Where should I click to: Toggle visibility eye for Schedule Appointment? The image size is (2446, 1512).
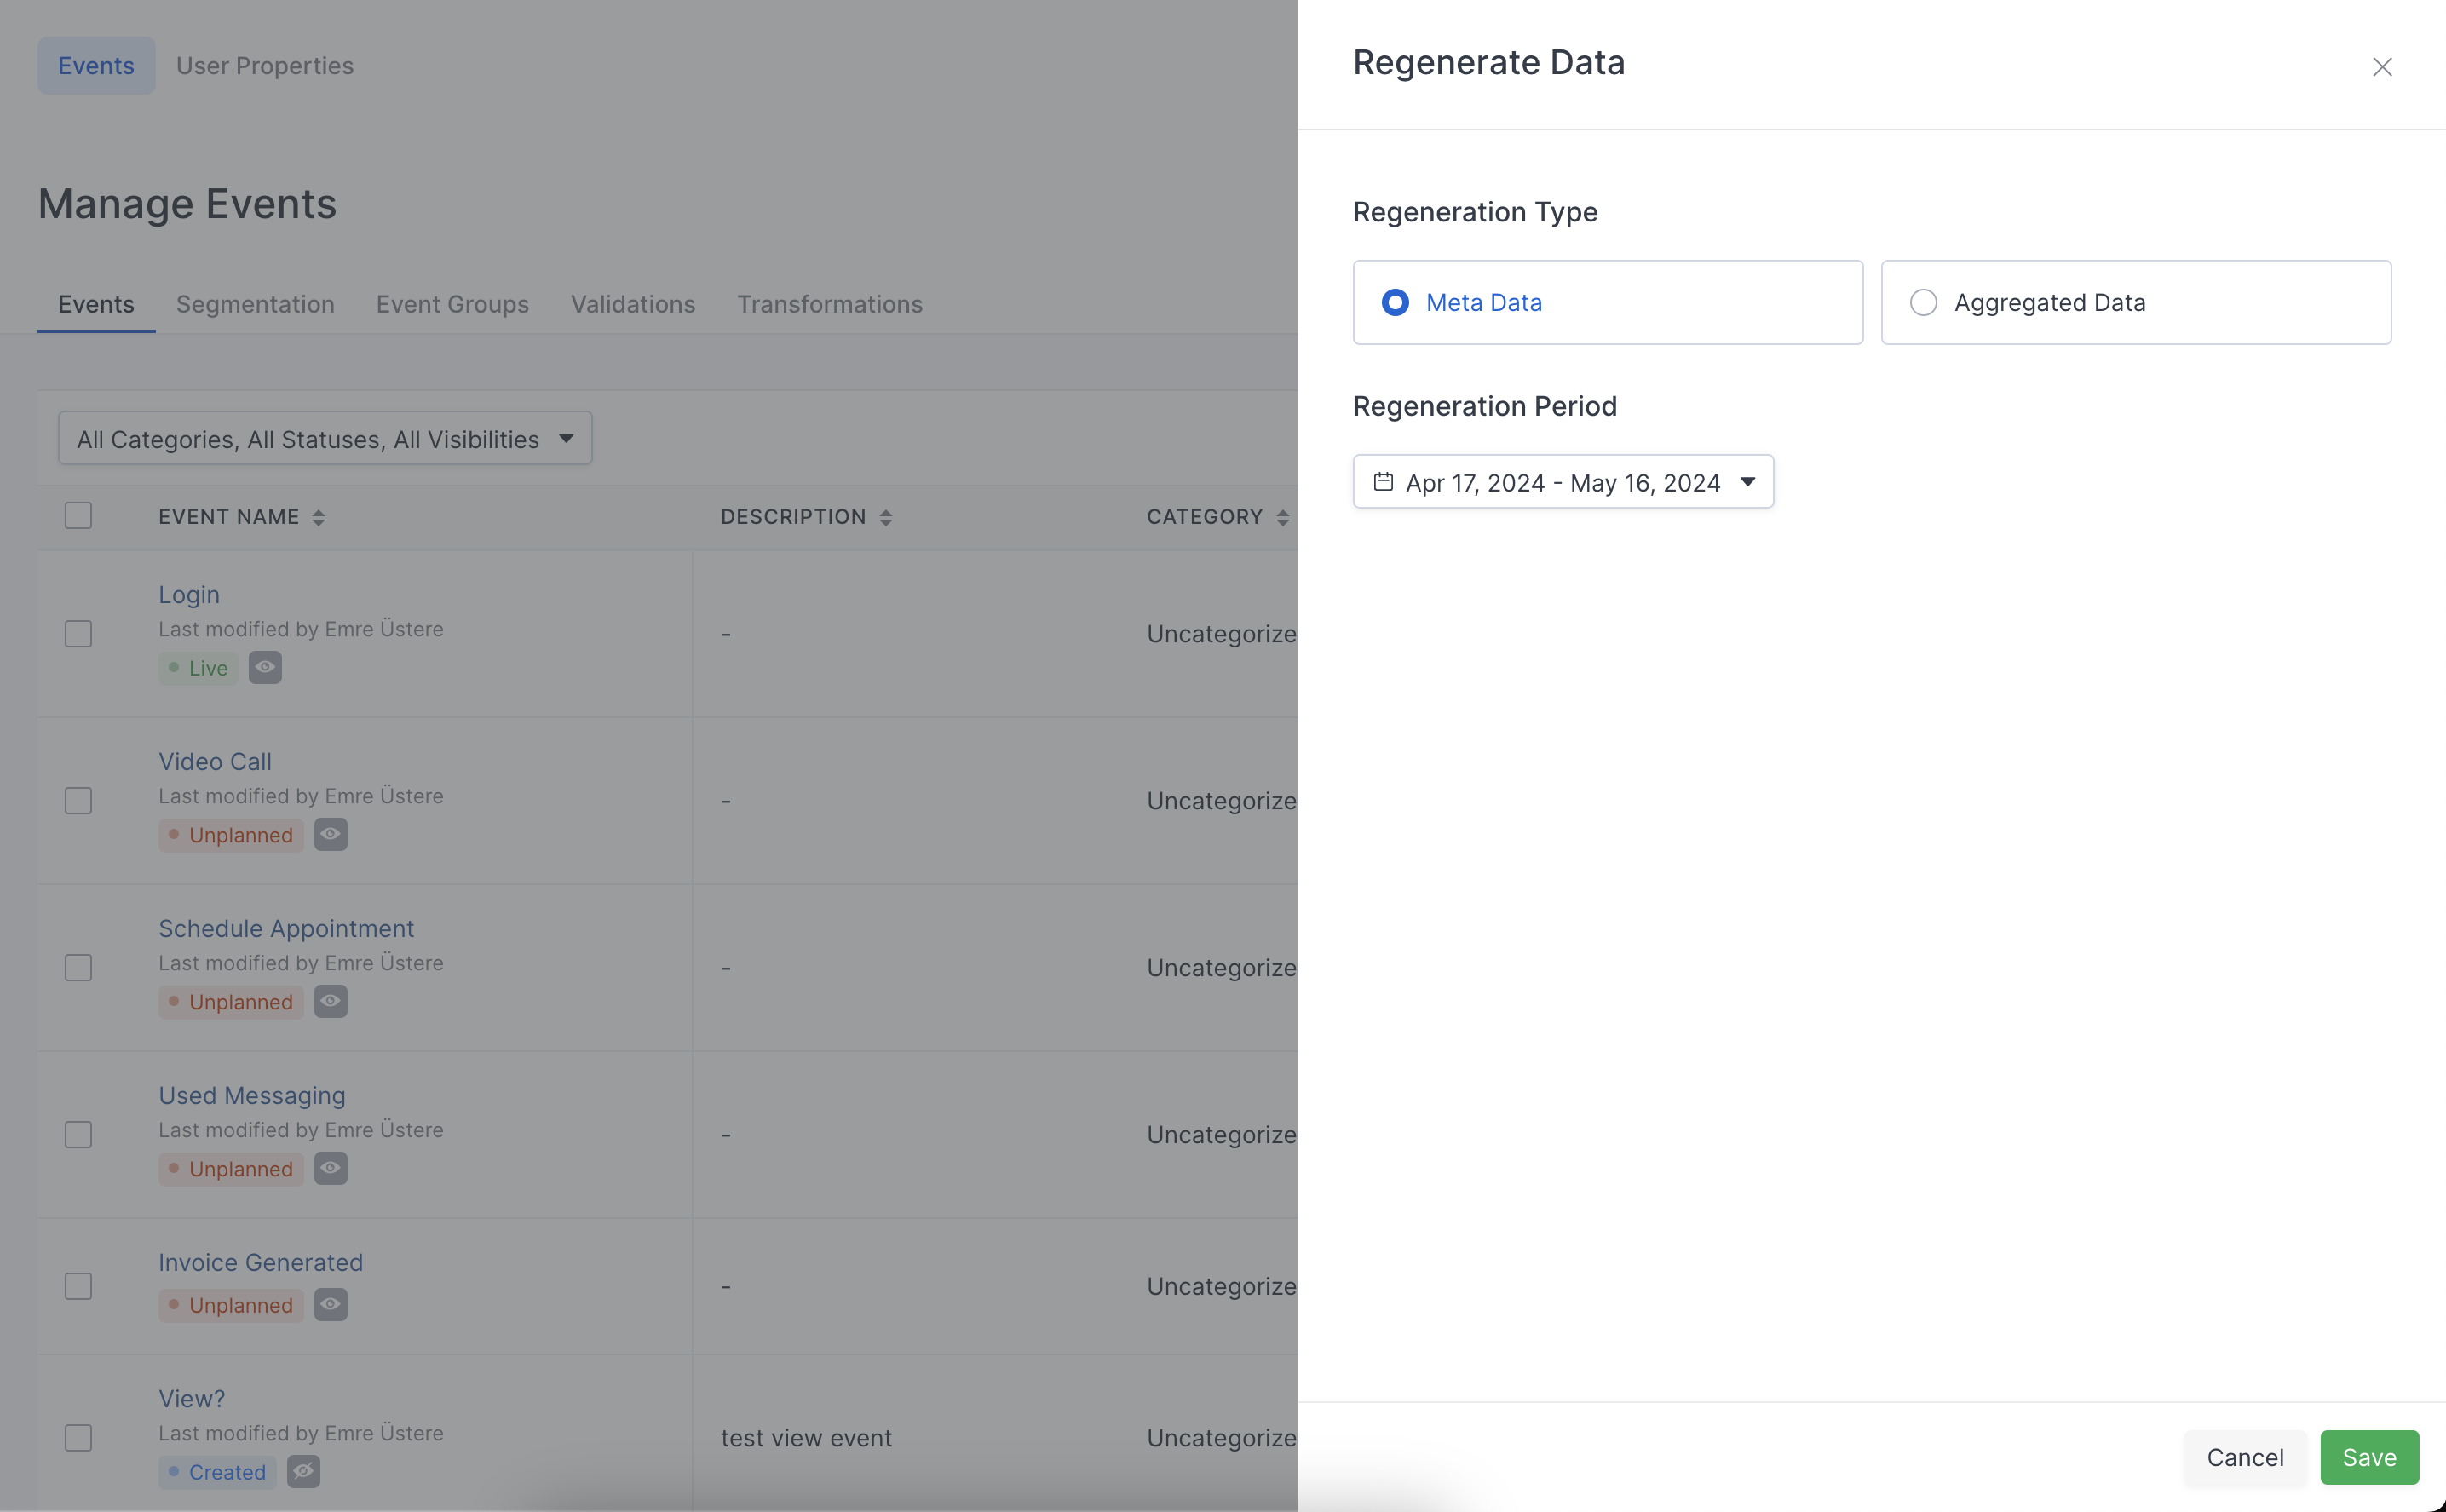pyautogui.click(x=330, y=1001)
